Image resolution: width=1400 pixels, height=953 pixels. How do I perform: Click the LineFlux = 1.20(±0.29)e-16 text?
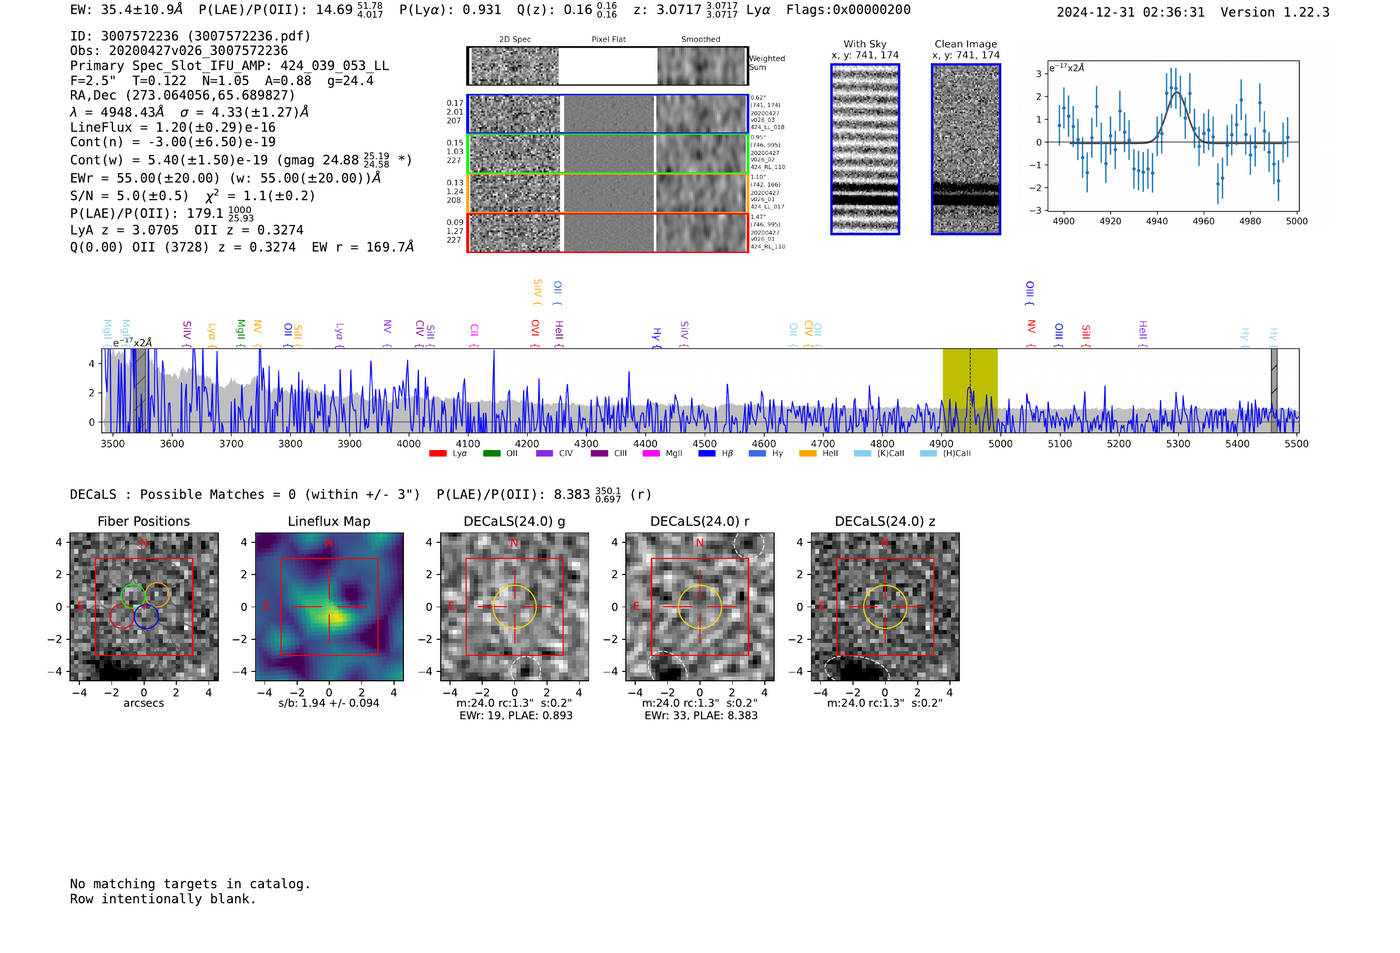click(173, 128)
